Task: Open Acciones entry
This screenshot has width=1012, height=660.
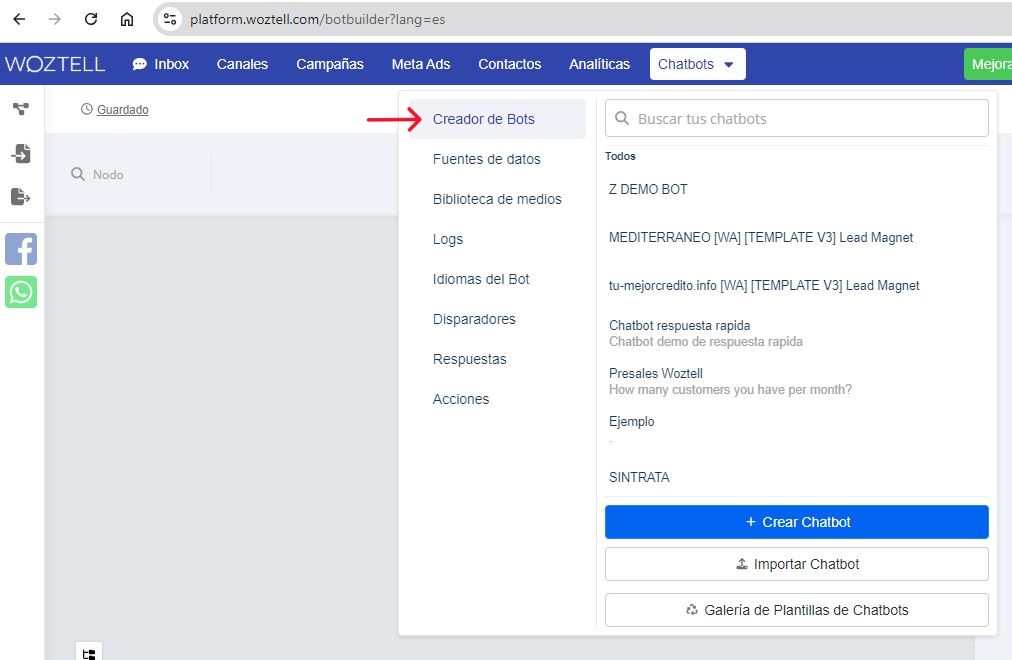Action: [x=461, y=399]
